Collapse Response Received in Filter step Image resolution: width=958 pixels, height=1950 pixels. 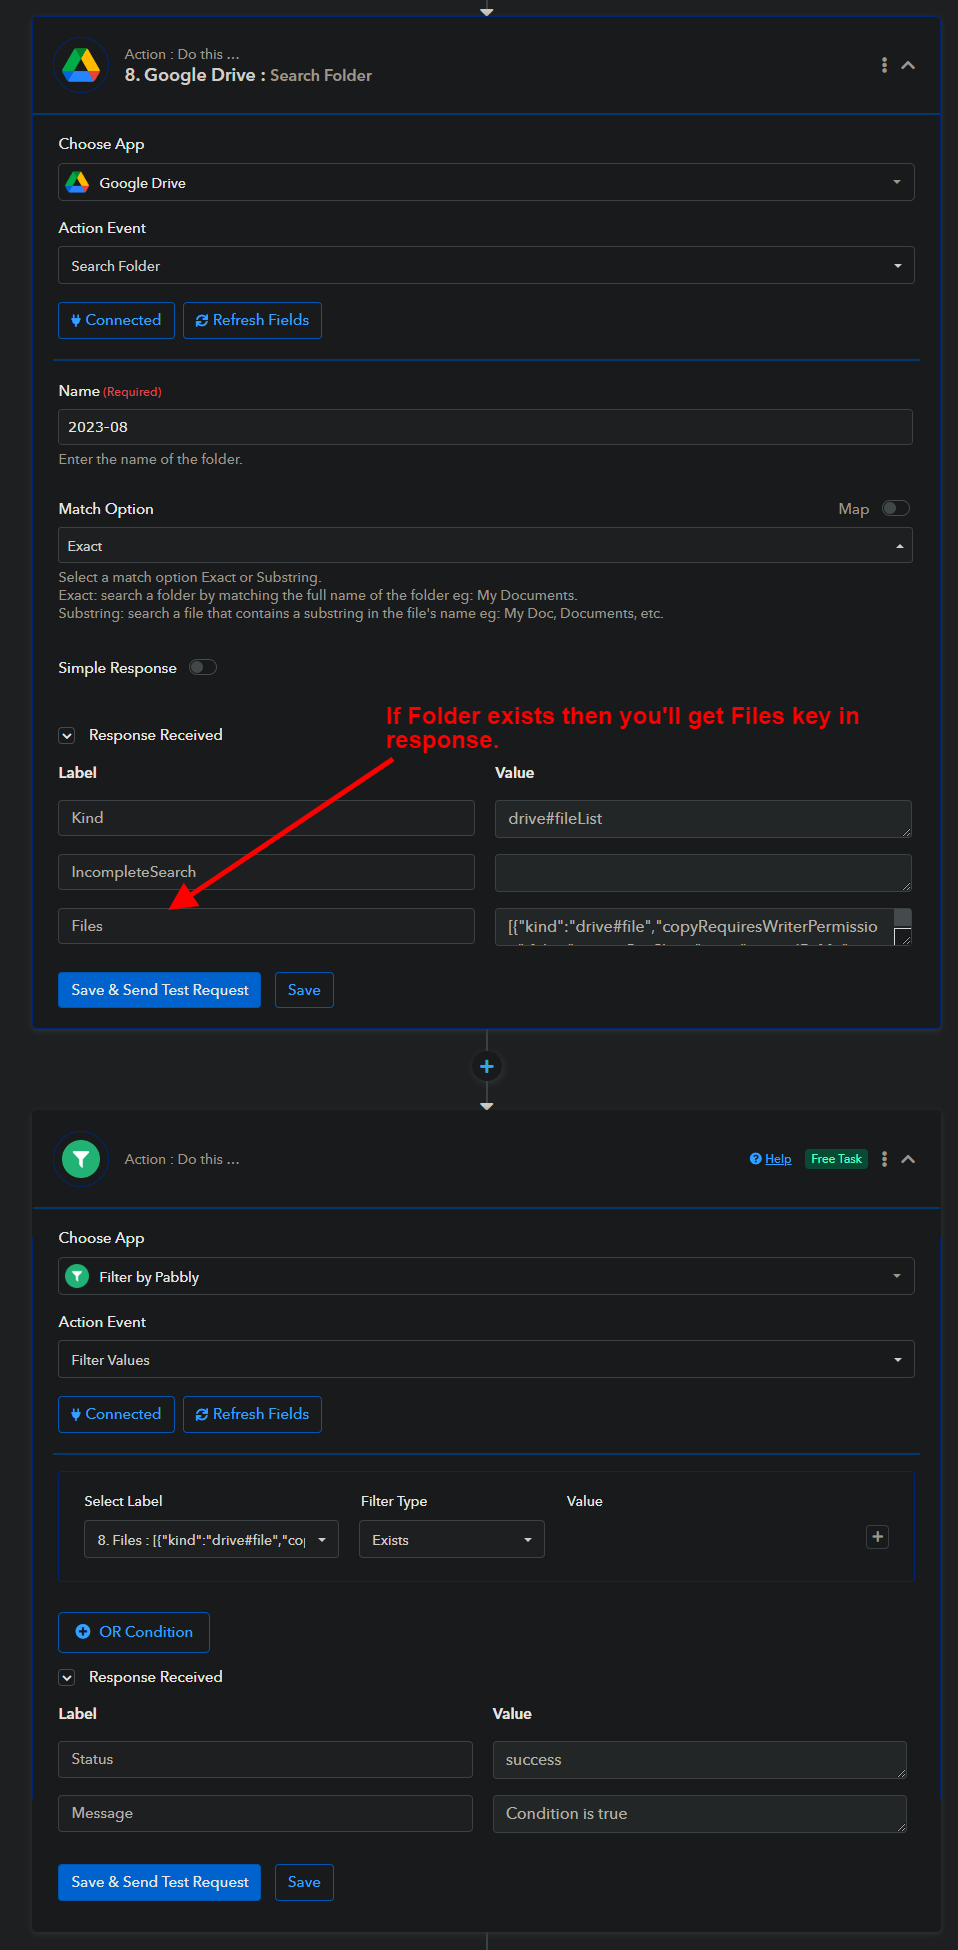[67, 1677]
